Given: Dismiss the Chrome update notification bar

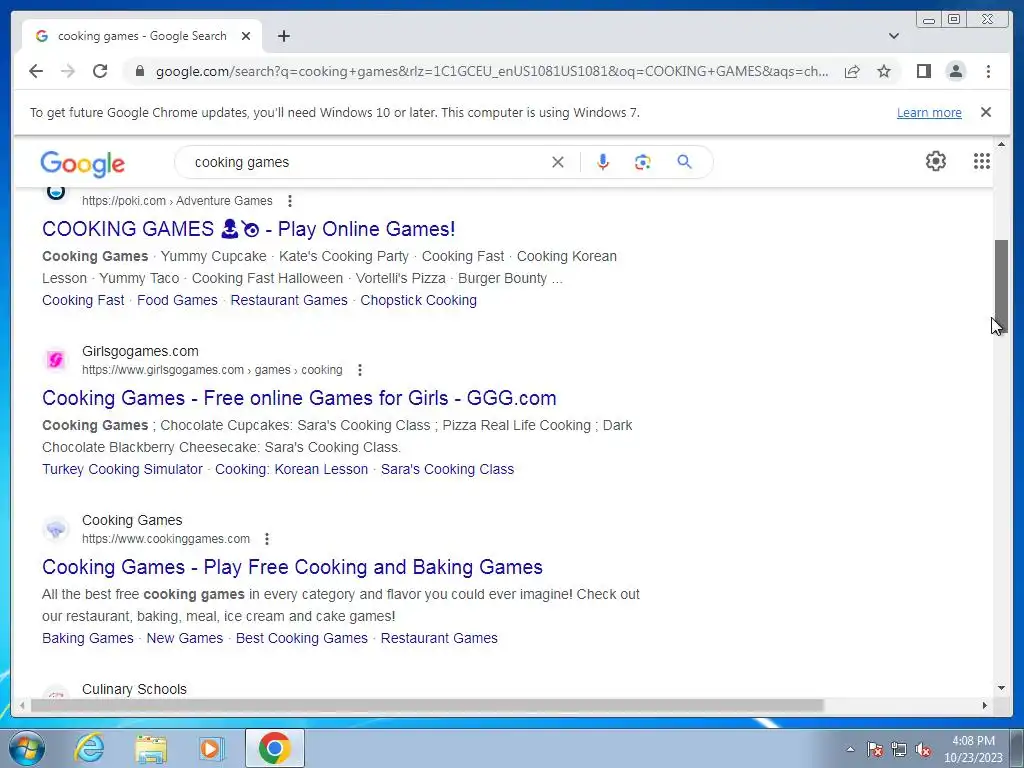Looking at the screenshot, I should click(x=986, y=112).
